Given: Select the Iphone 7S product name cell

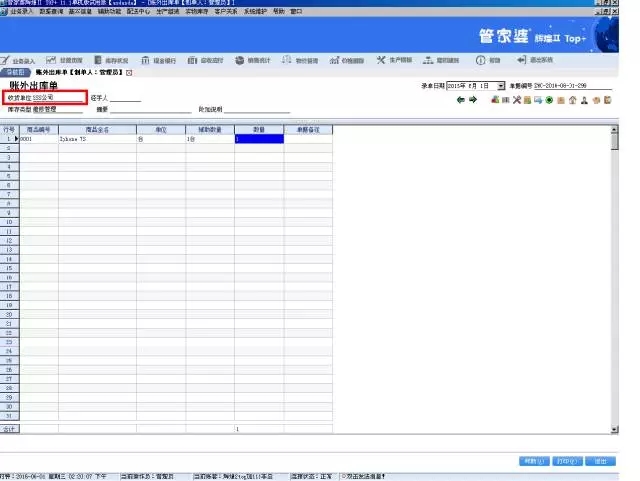Looking at the screenshot, I should (x=97, y=139).
